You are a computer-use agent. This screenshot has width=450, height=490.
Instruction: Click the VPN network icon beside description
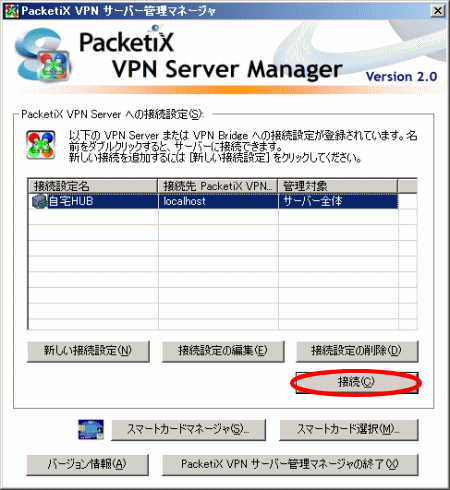click(x=41, y=145)
